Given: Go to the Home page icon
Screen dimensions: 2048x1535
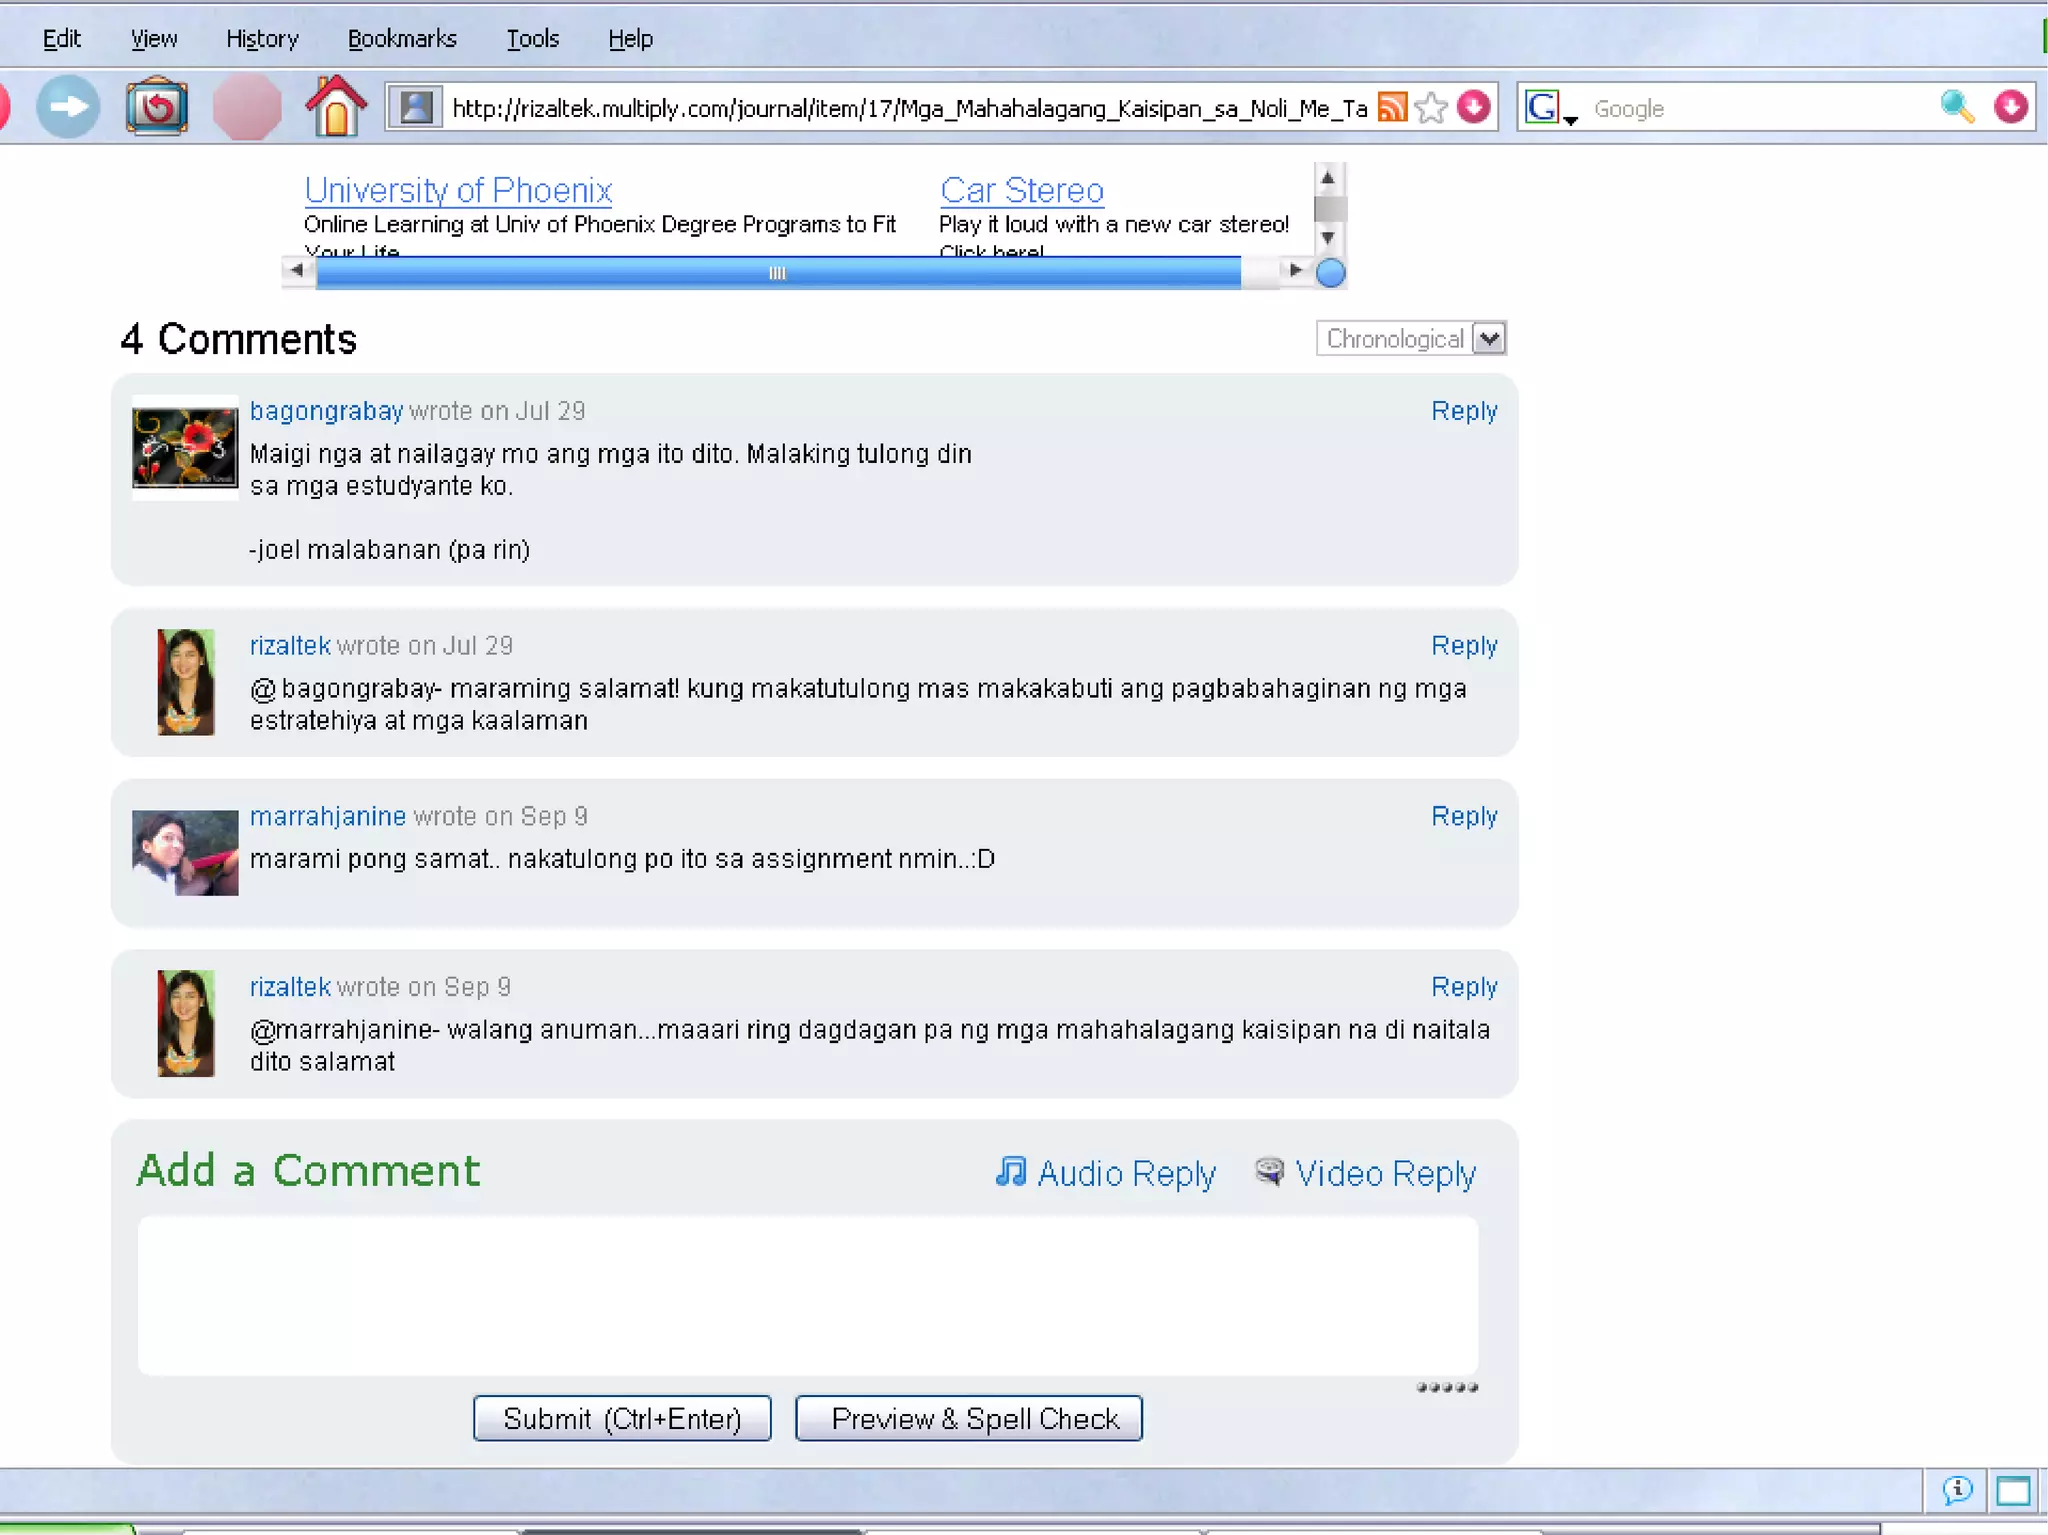Looking at the screenshot, I should click(335, 107).
